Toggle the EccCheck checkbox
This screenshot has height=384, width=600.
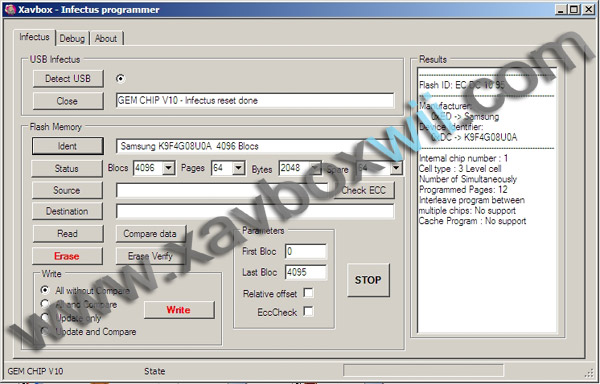click(308, 311)
